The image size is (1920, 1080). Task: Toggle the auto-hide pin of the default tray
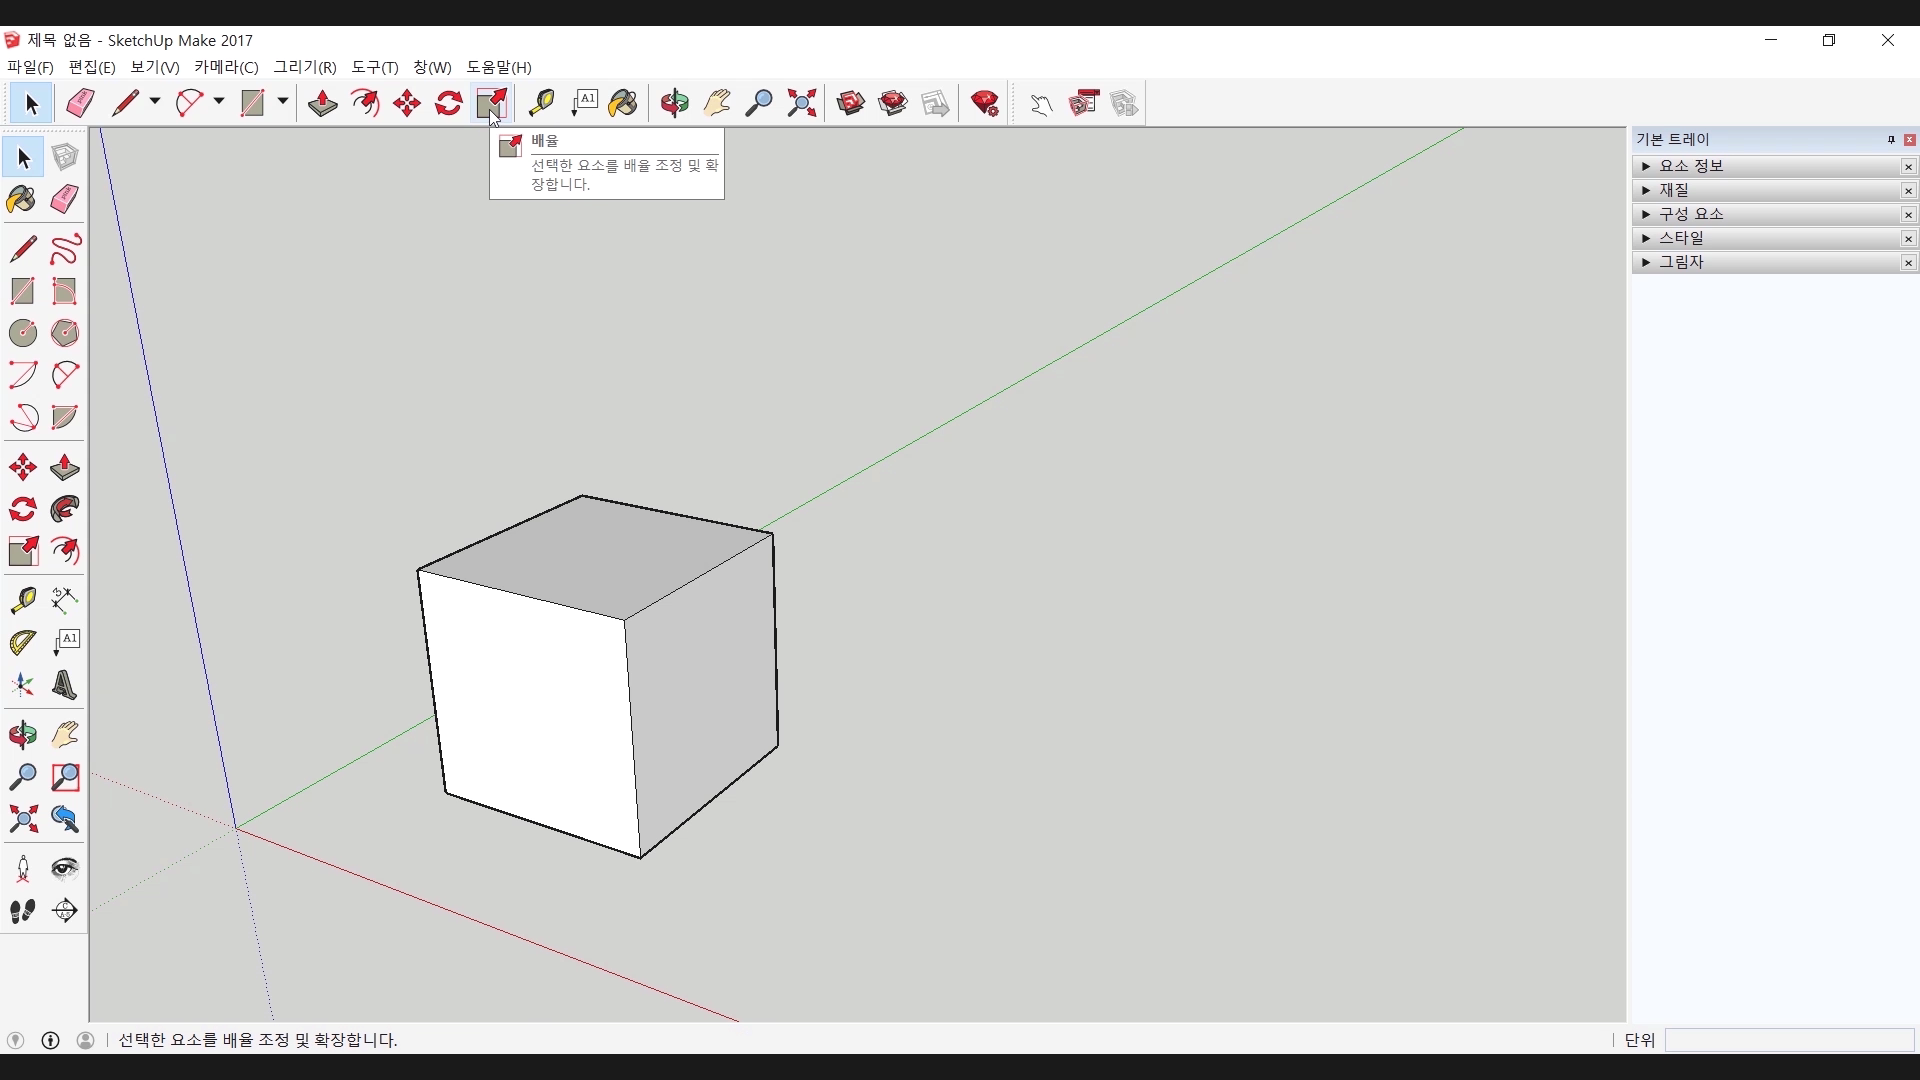[1891, 140]
